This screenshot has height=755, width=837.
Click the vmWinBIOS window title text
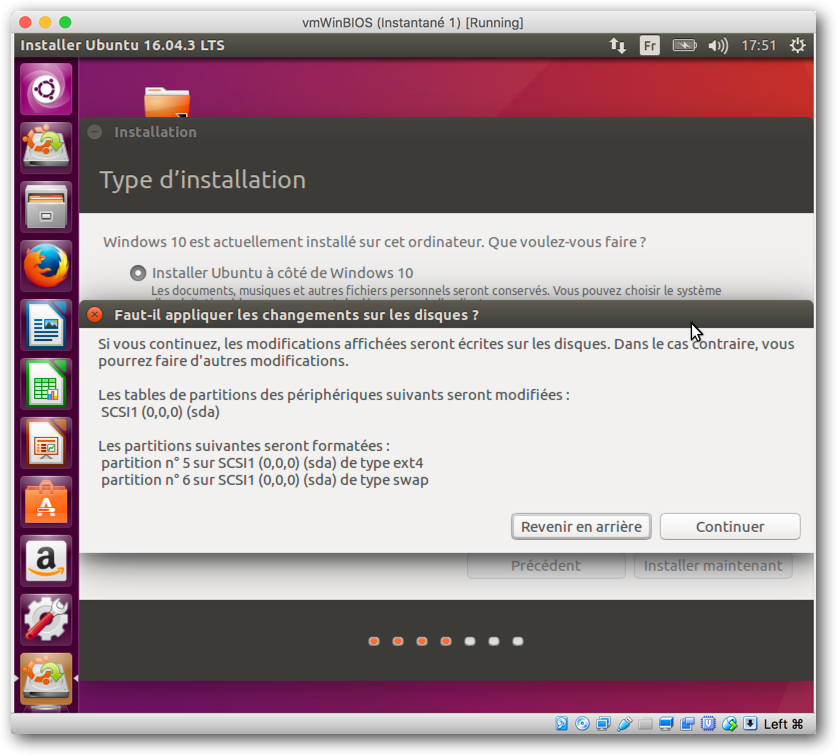point(413,22)
